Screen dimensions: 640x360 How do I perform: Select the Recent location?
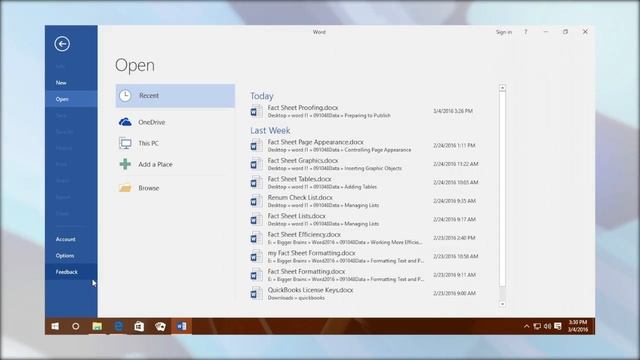pyautogui.click(x=175, y=96)
